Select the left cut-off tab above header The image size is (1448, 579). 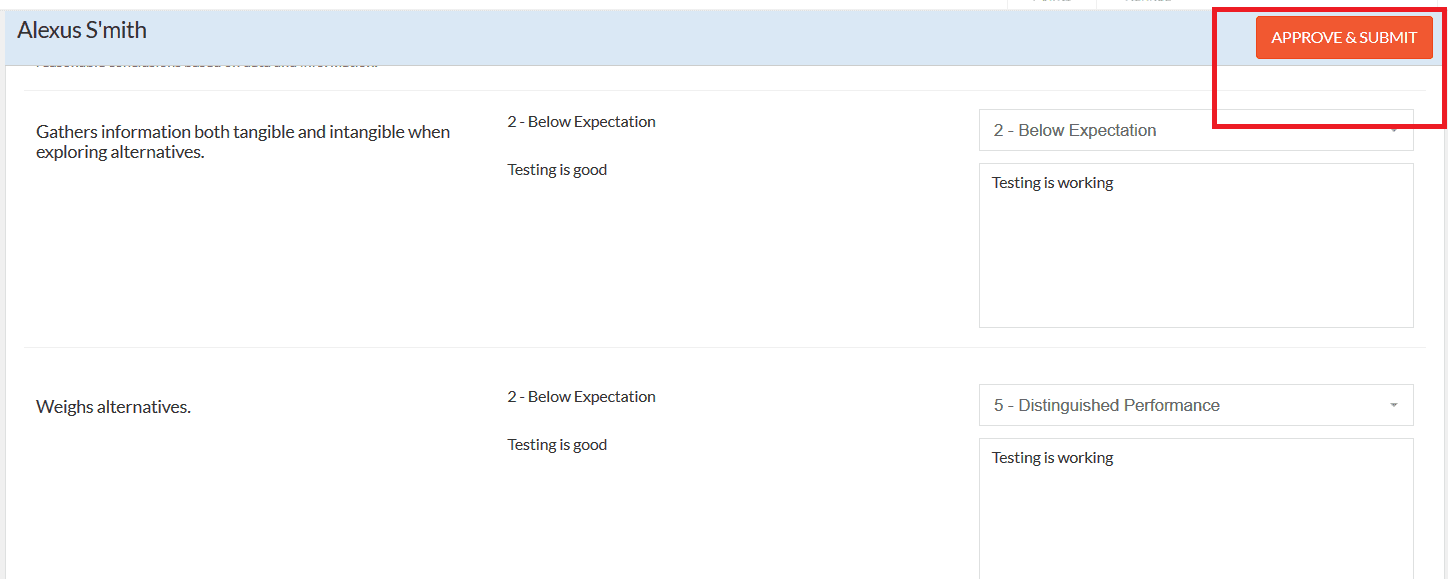[x=1051, y=3]
